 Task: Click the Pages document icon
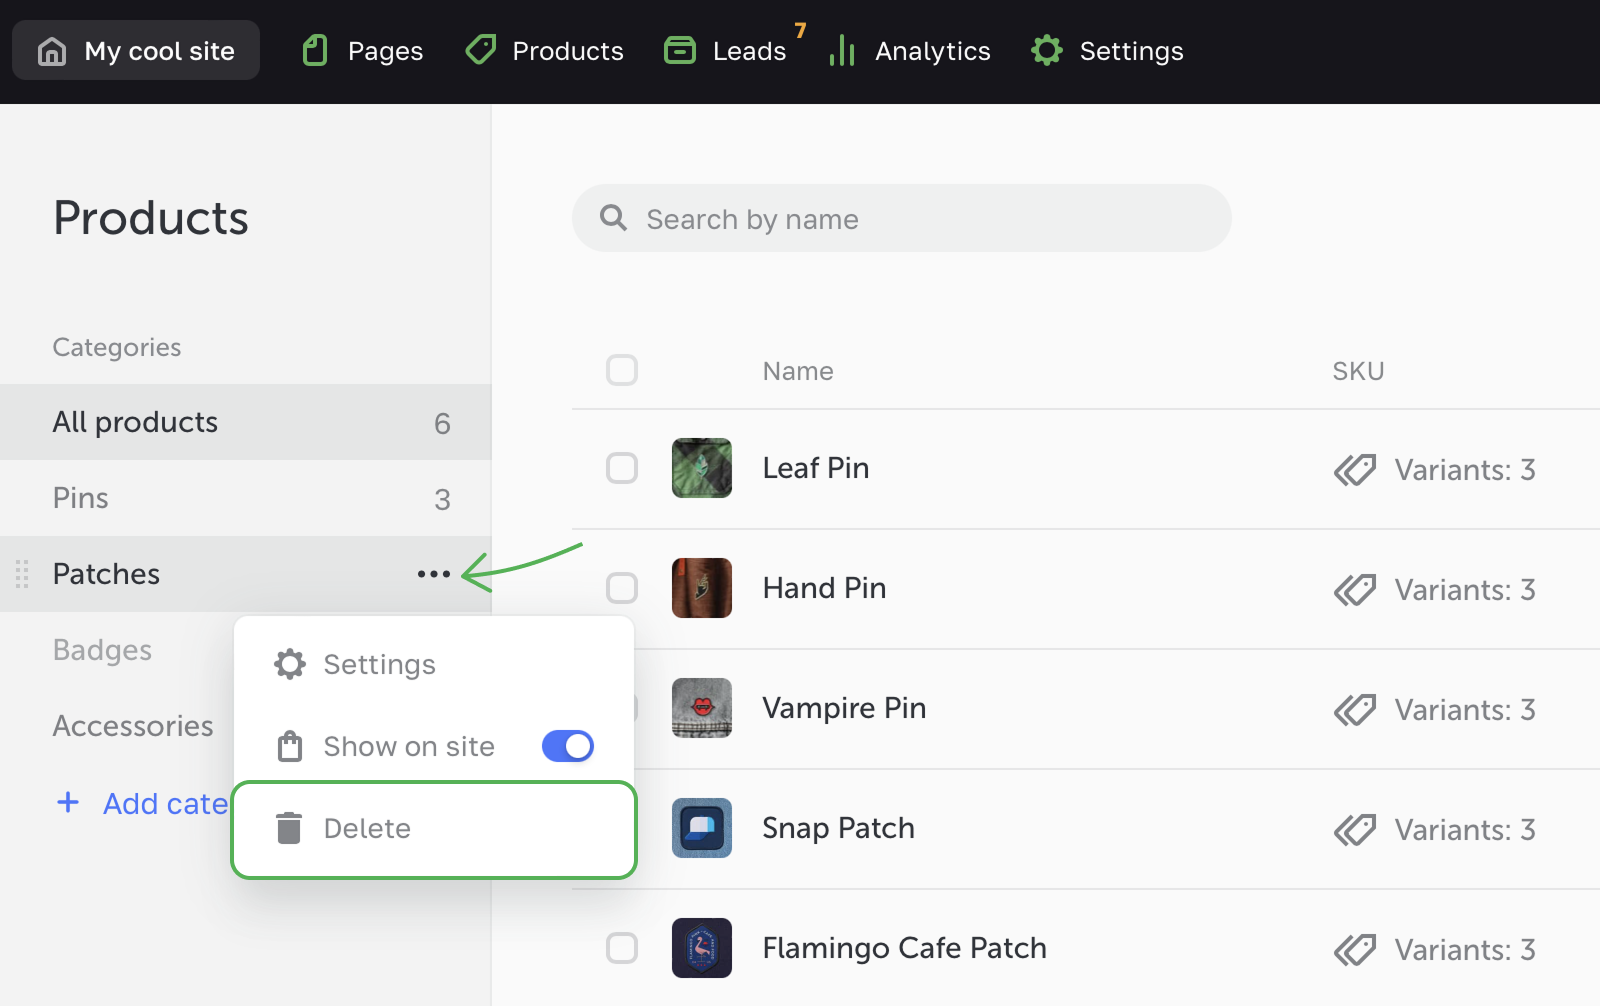pos(315,51)
